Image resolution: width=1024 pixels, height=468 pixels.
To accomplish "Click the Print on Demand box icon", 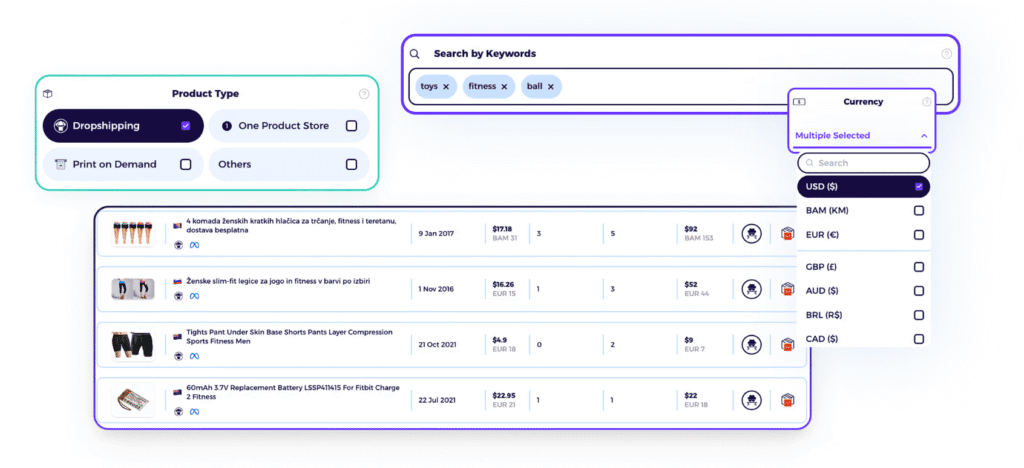I will click(61, 164).
